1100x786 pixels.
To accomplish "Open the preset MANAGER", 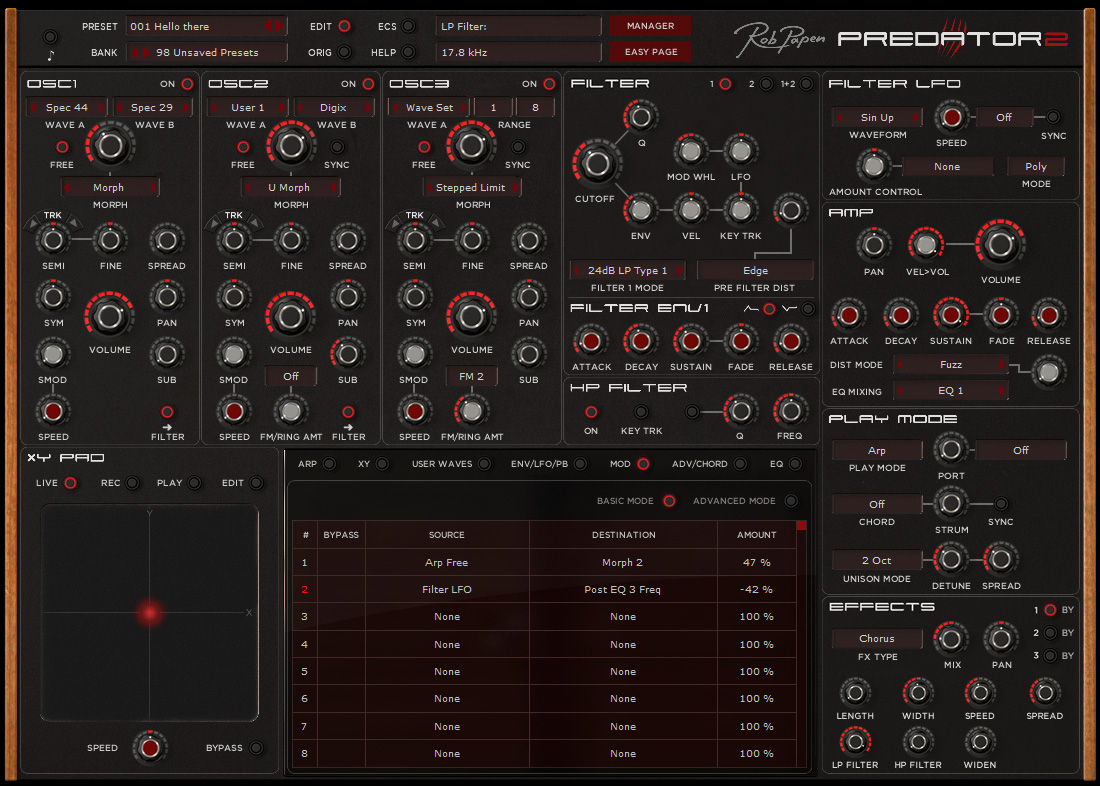I will click(x=649, y=25).
